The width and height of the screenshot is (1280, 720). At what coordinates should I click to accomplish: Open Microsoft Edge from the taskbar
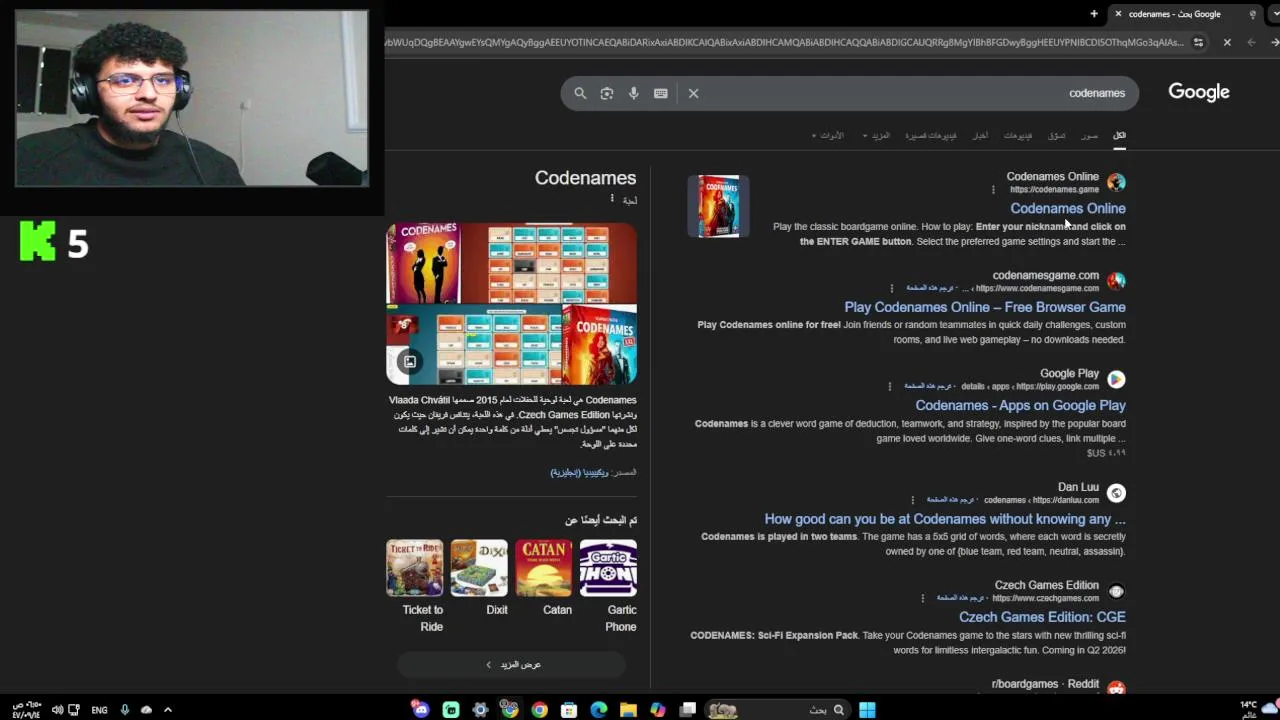(599, 710)
